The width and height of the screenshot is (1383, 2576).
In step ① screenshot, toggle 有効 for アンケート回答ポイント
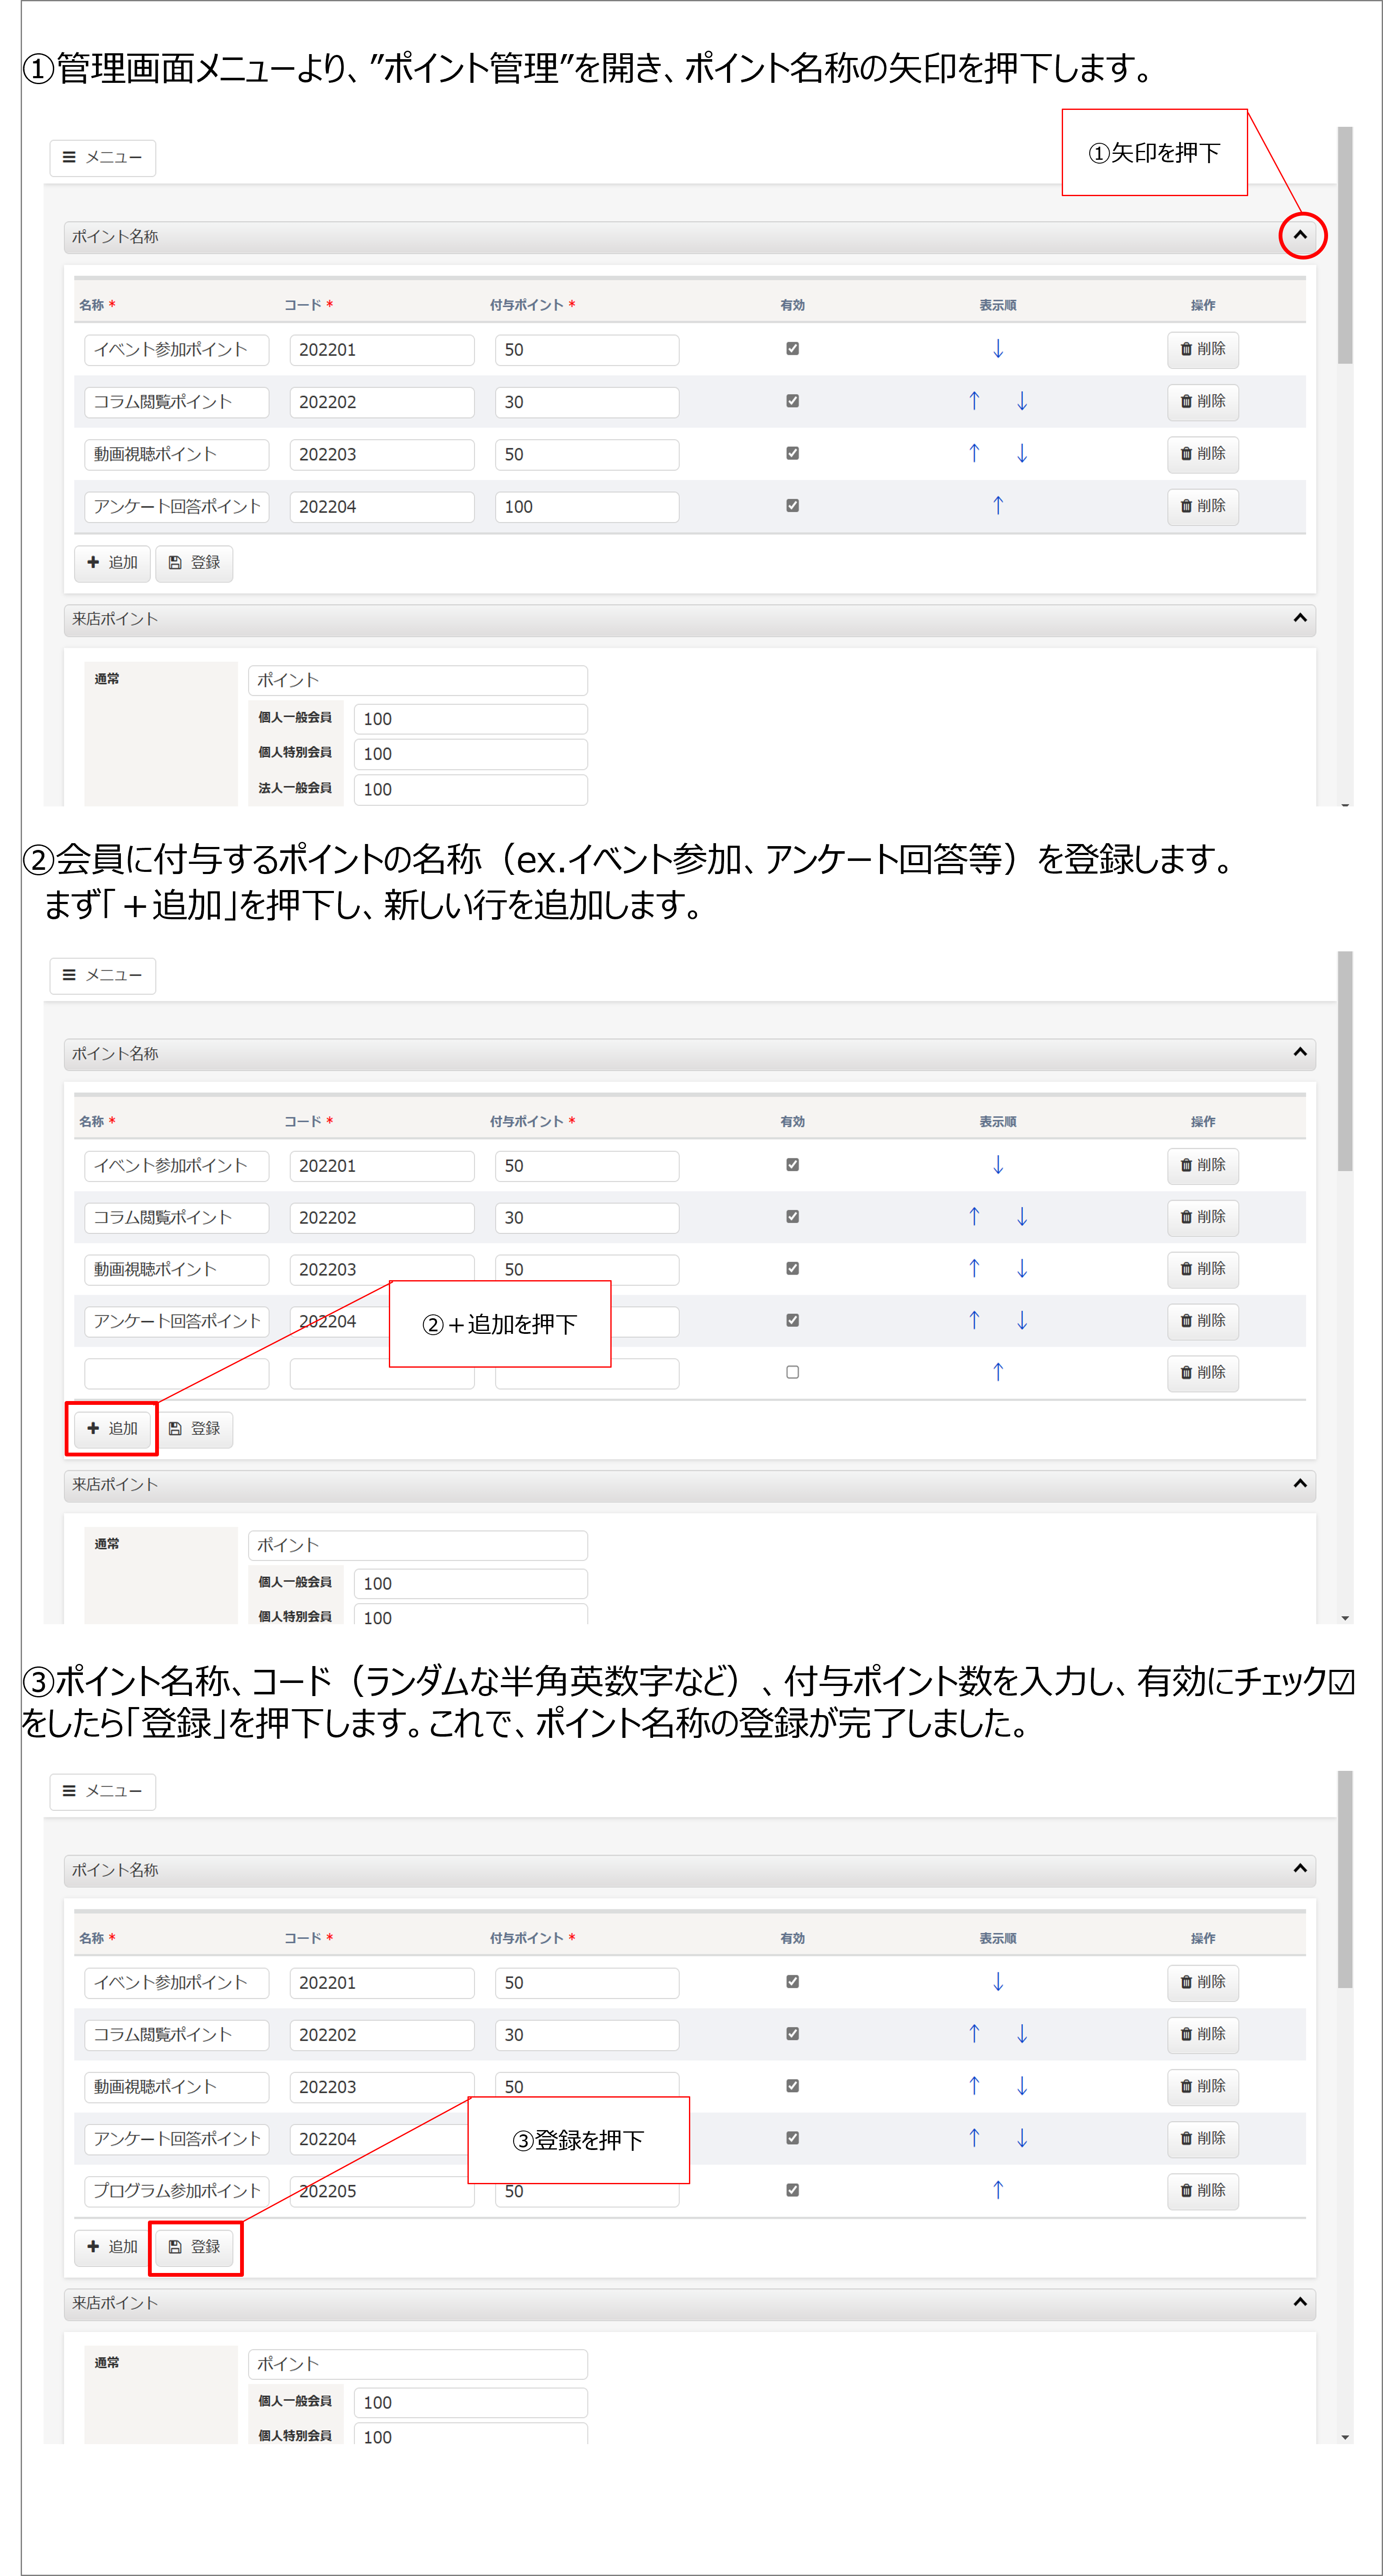pos(792,505)
